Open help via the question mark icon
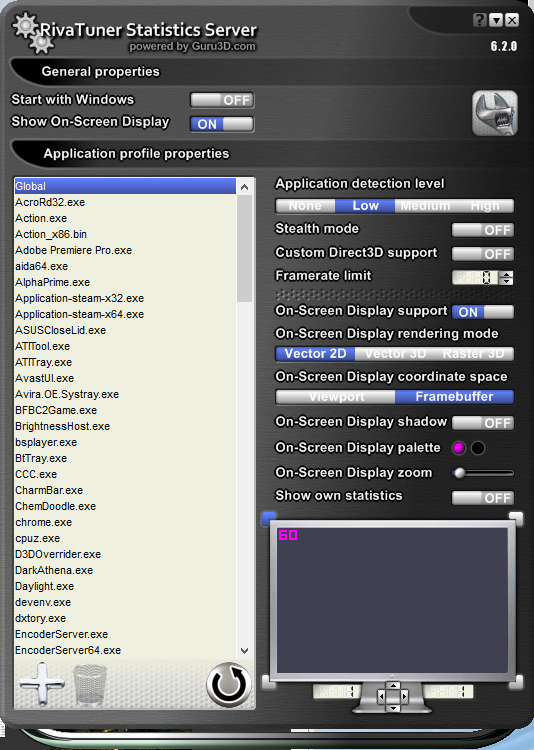The image size is (534, 750). 479,20
